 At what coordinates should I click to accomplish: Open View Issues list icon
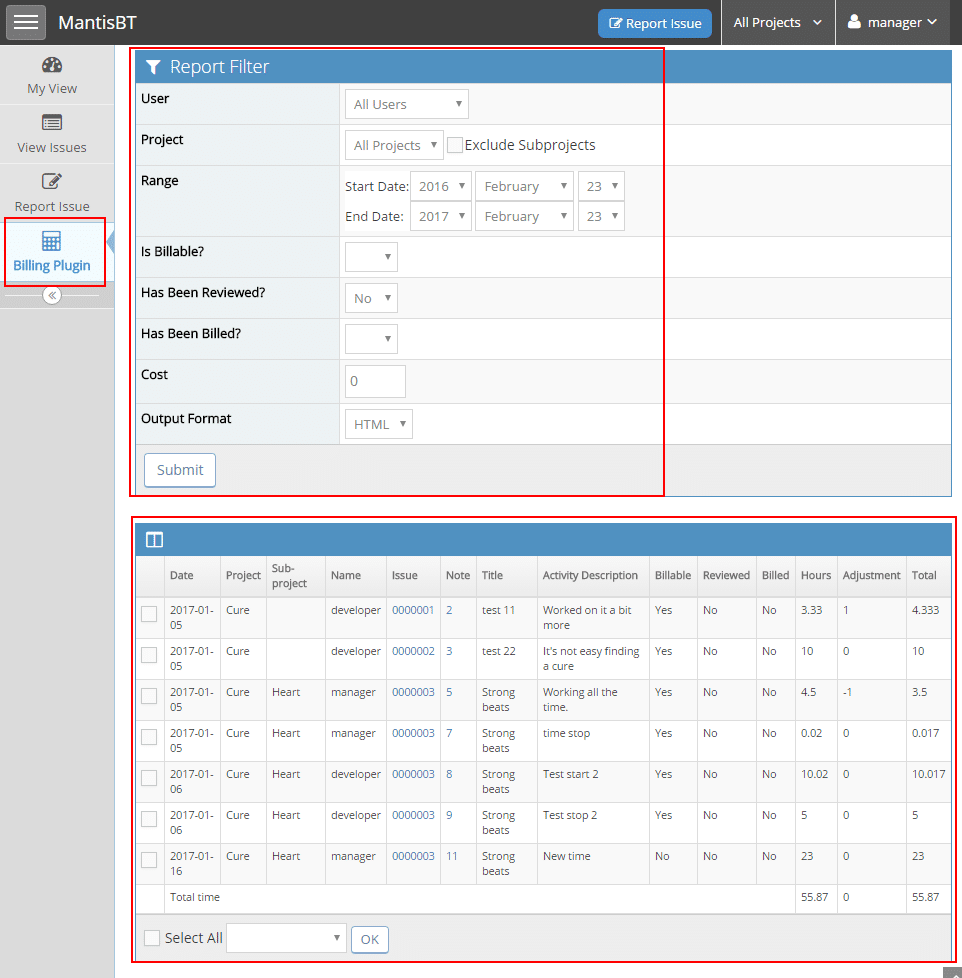click(x=52, y=123)
